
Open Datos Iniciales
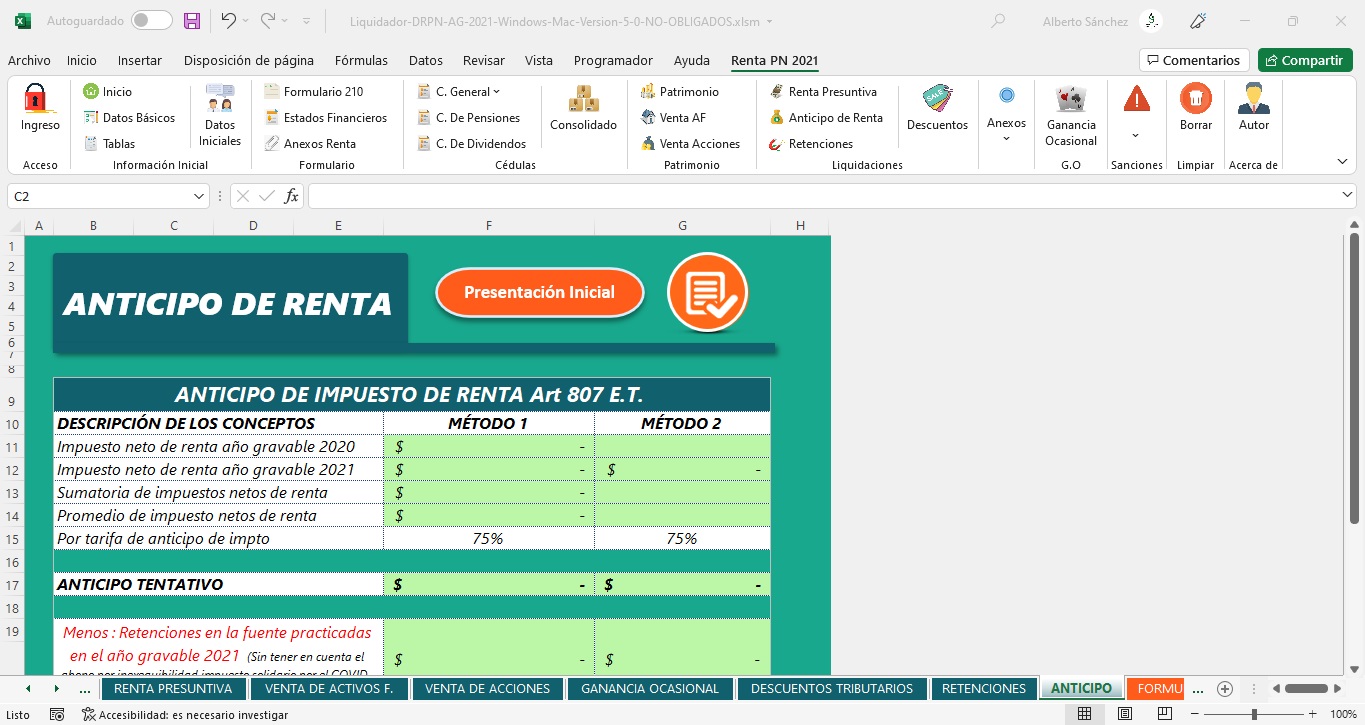coord(220,115)
